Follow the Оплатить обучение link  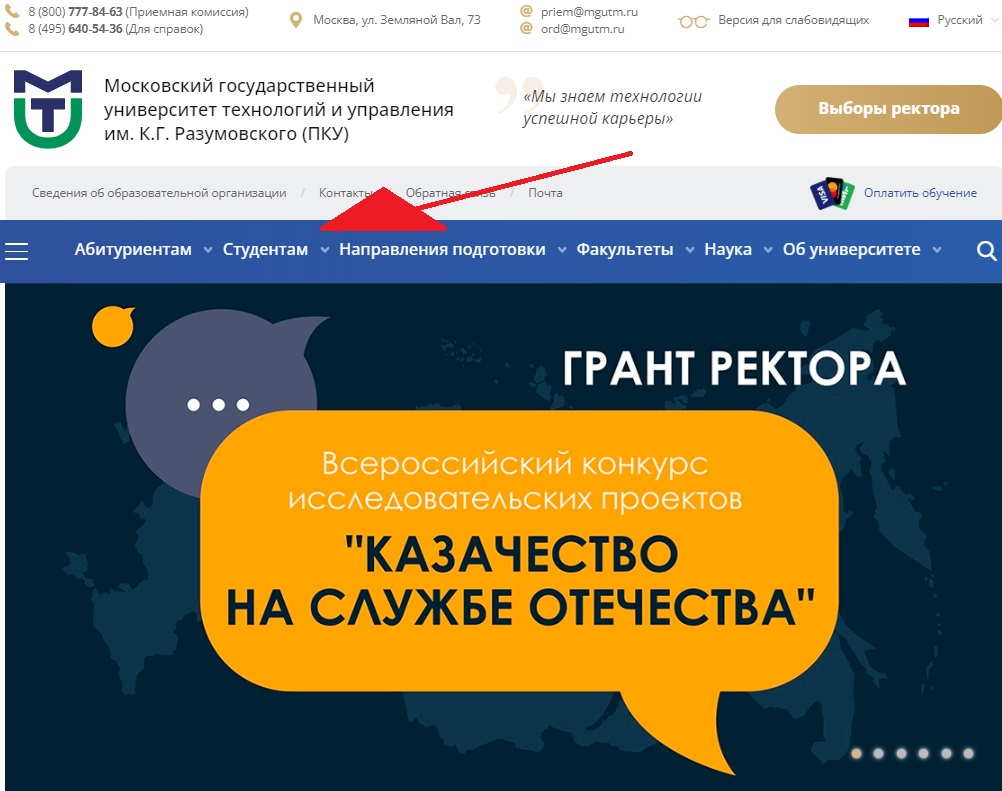920,193
